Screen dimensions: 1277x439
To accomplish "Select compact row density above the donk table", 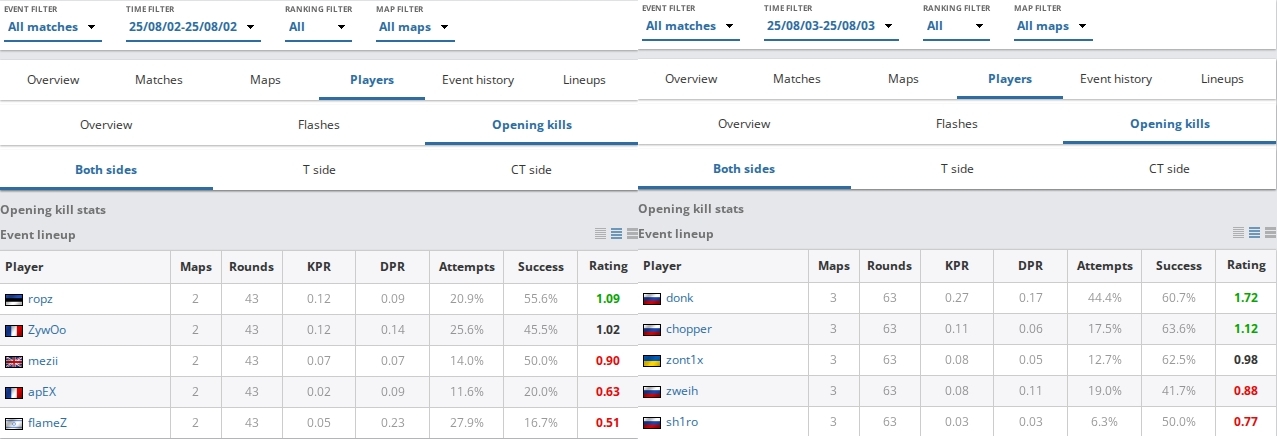I will click(x=1238, y=233).
